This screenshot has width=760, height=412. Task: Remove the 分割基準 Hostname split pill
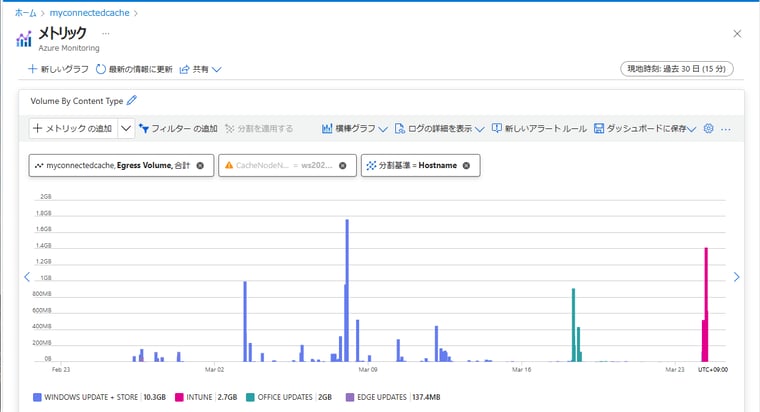[x=466, y=166]
